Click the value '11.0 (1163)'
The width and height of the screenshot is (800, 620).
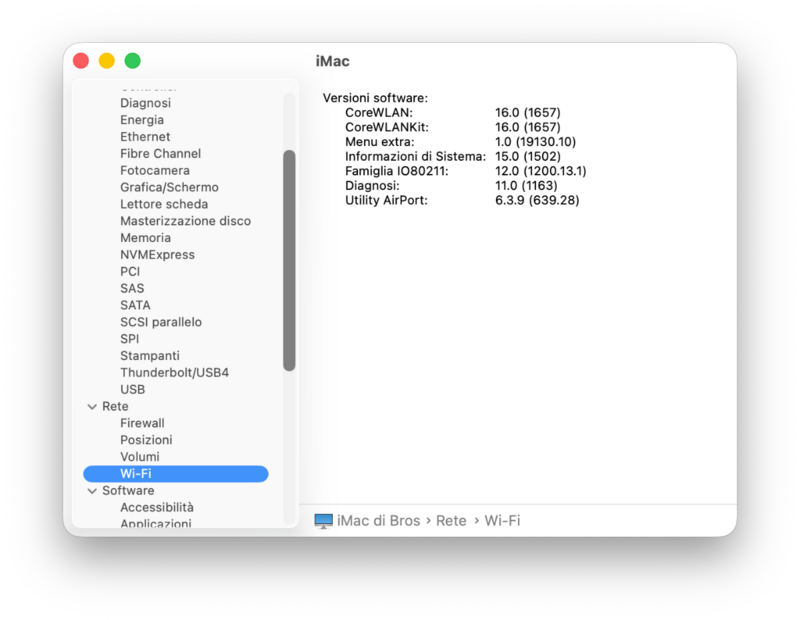coord(526,186)
